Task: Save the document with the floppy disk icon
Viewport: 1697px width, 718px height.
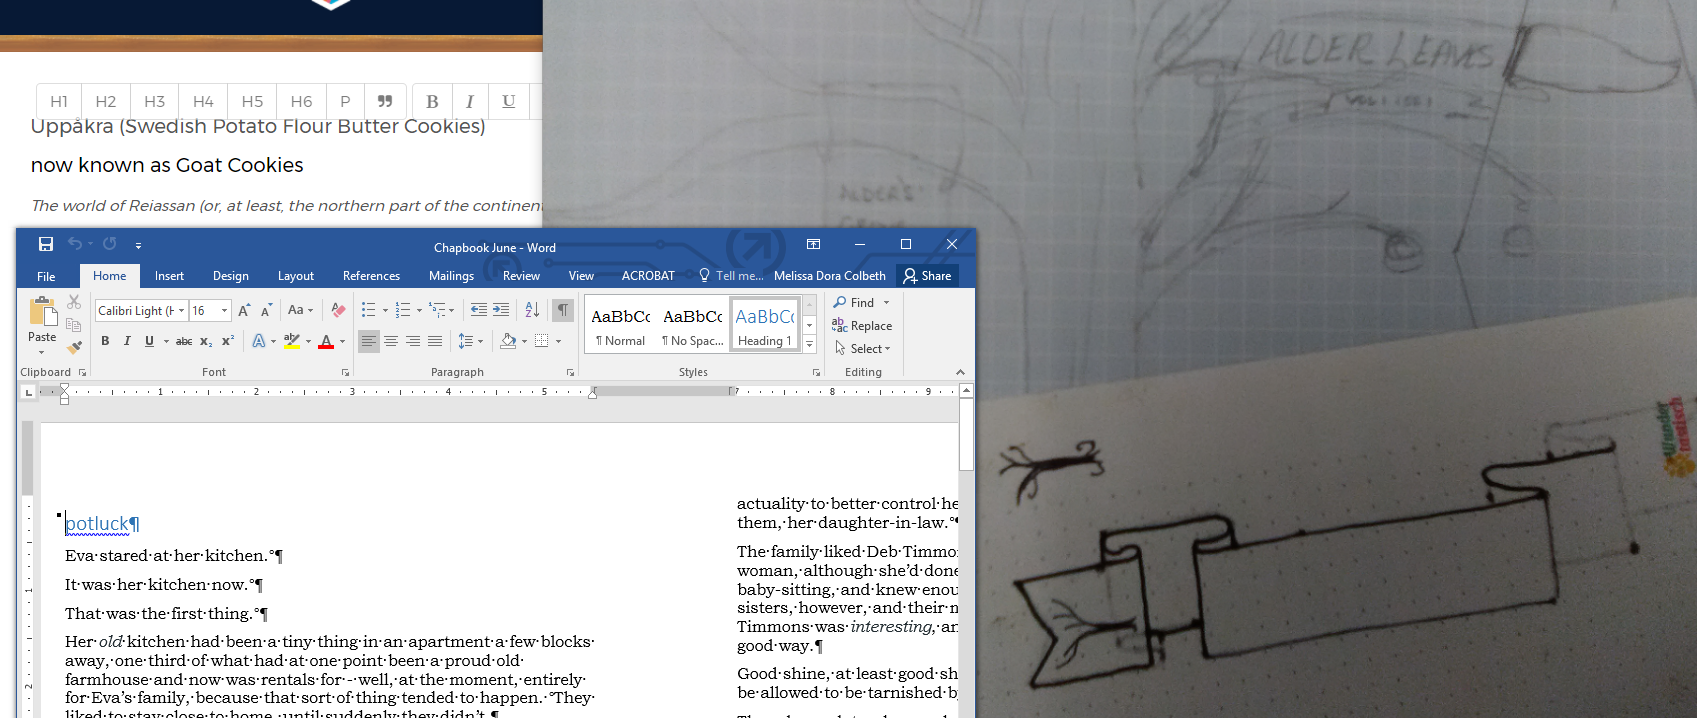Action: click(46, 244)
